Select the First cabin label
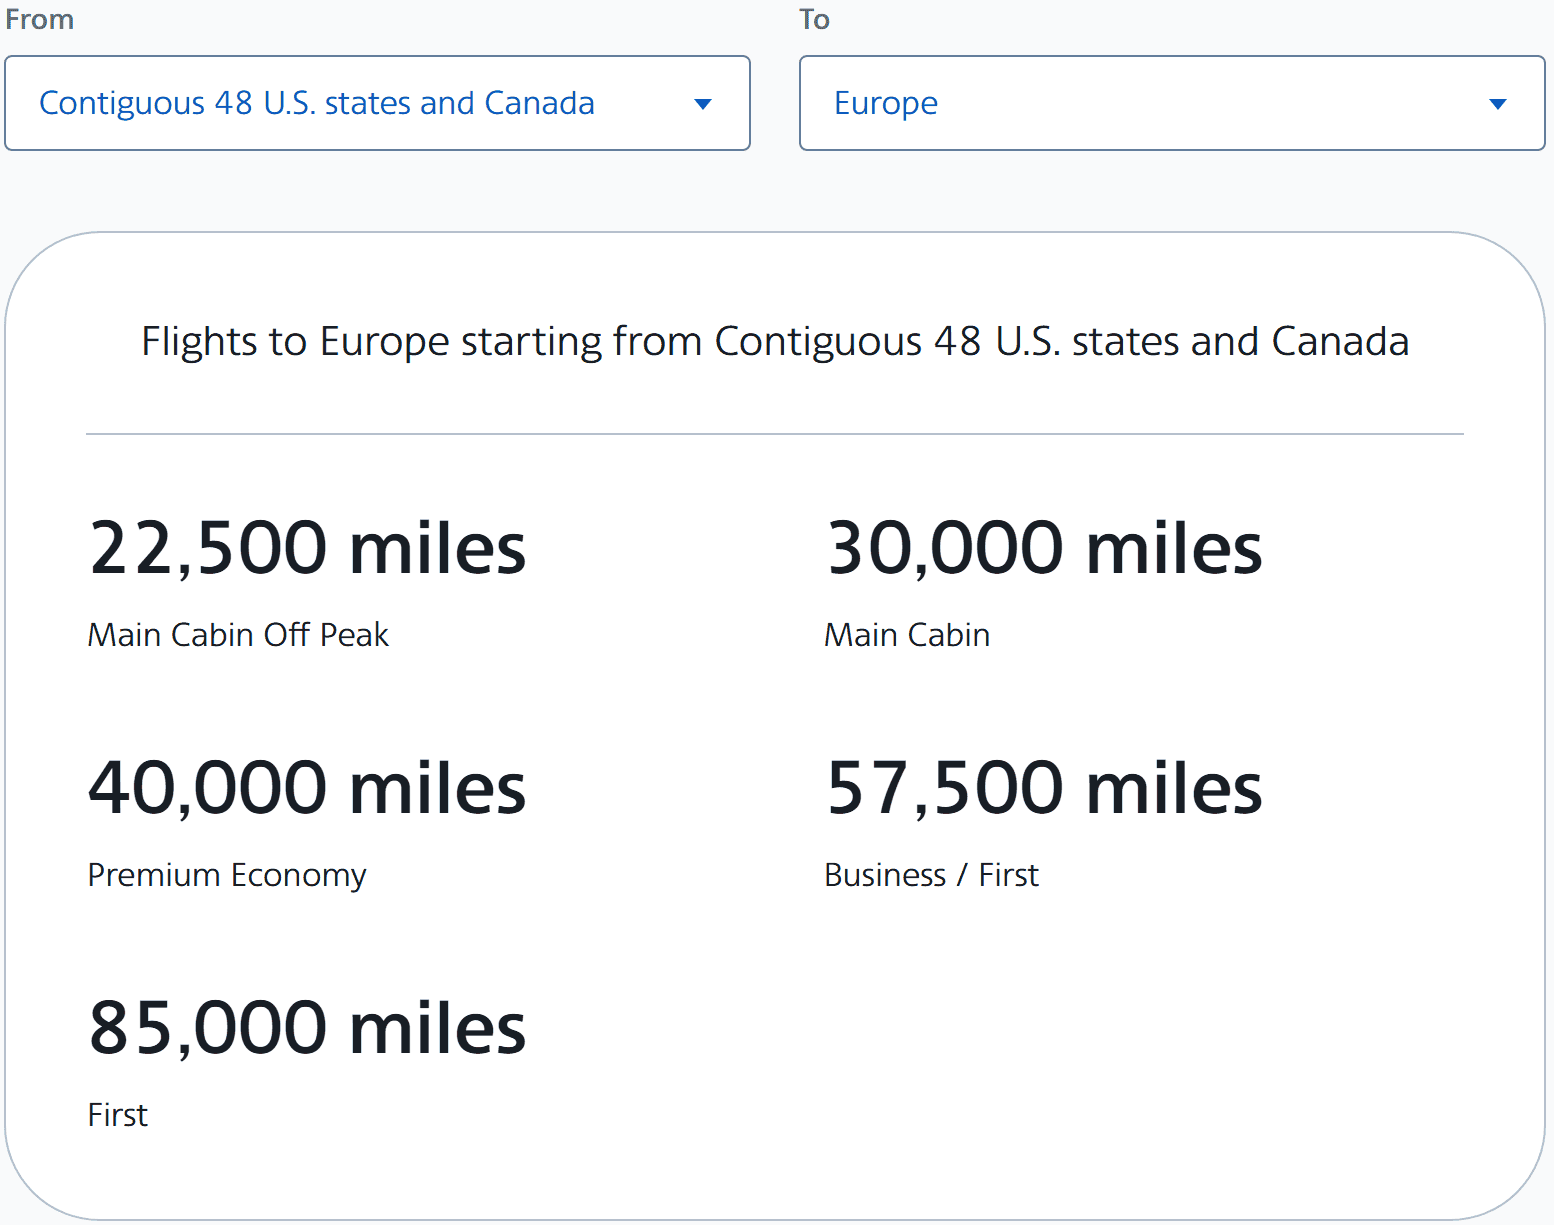 tap(117, 1115)
